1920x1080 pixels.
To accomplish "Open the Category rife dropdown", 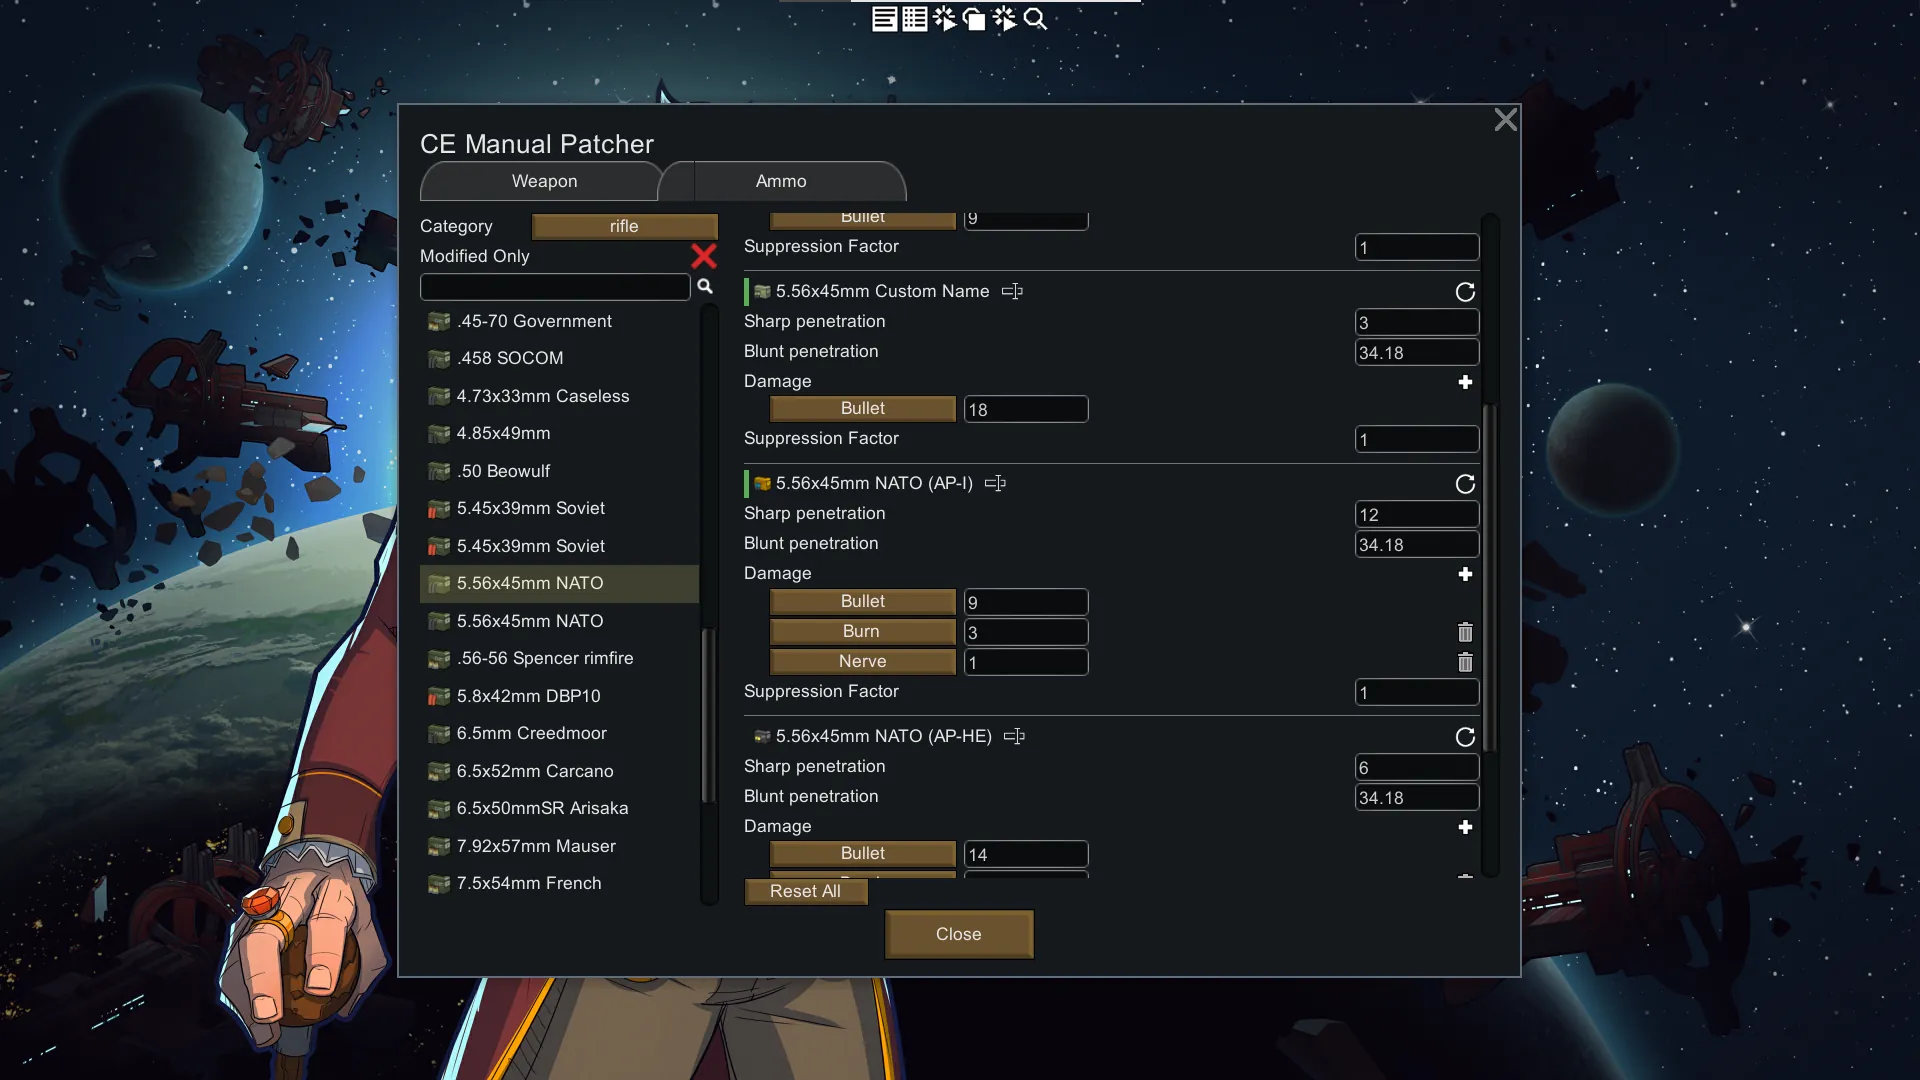I will (x=624, y=226).
